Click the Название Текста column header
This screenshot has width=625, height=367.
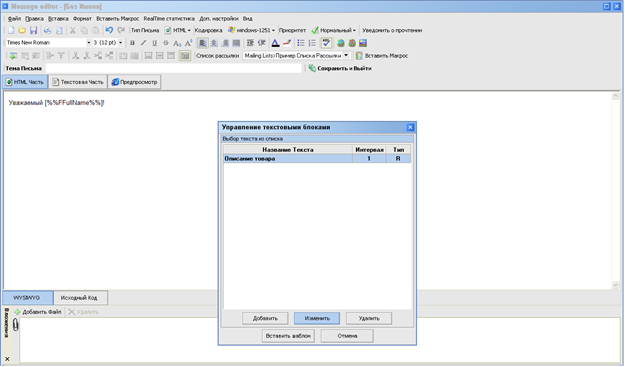pos(288,150)
